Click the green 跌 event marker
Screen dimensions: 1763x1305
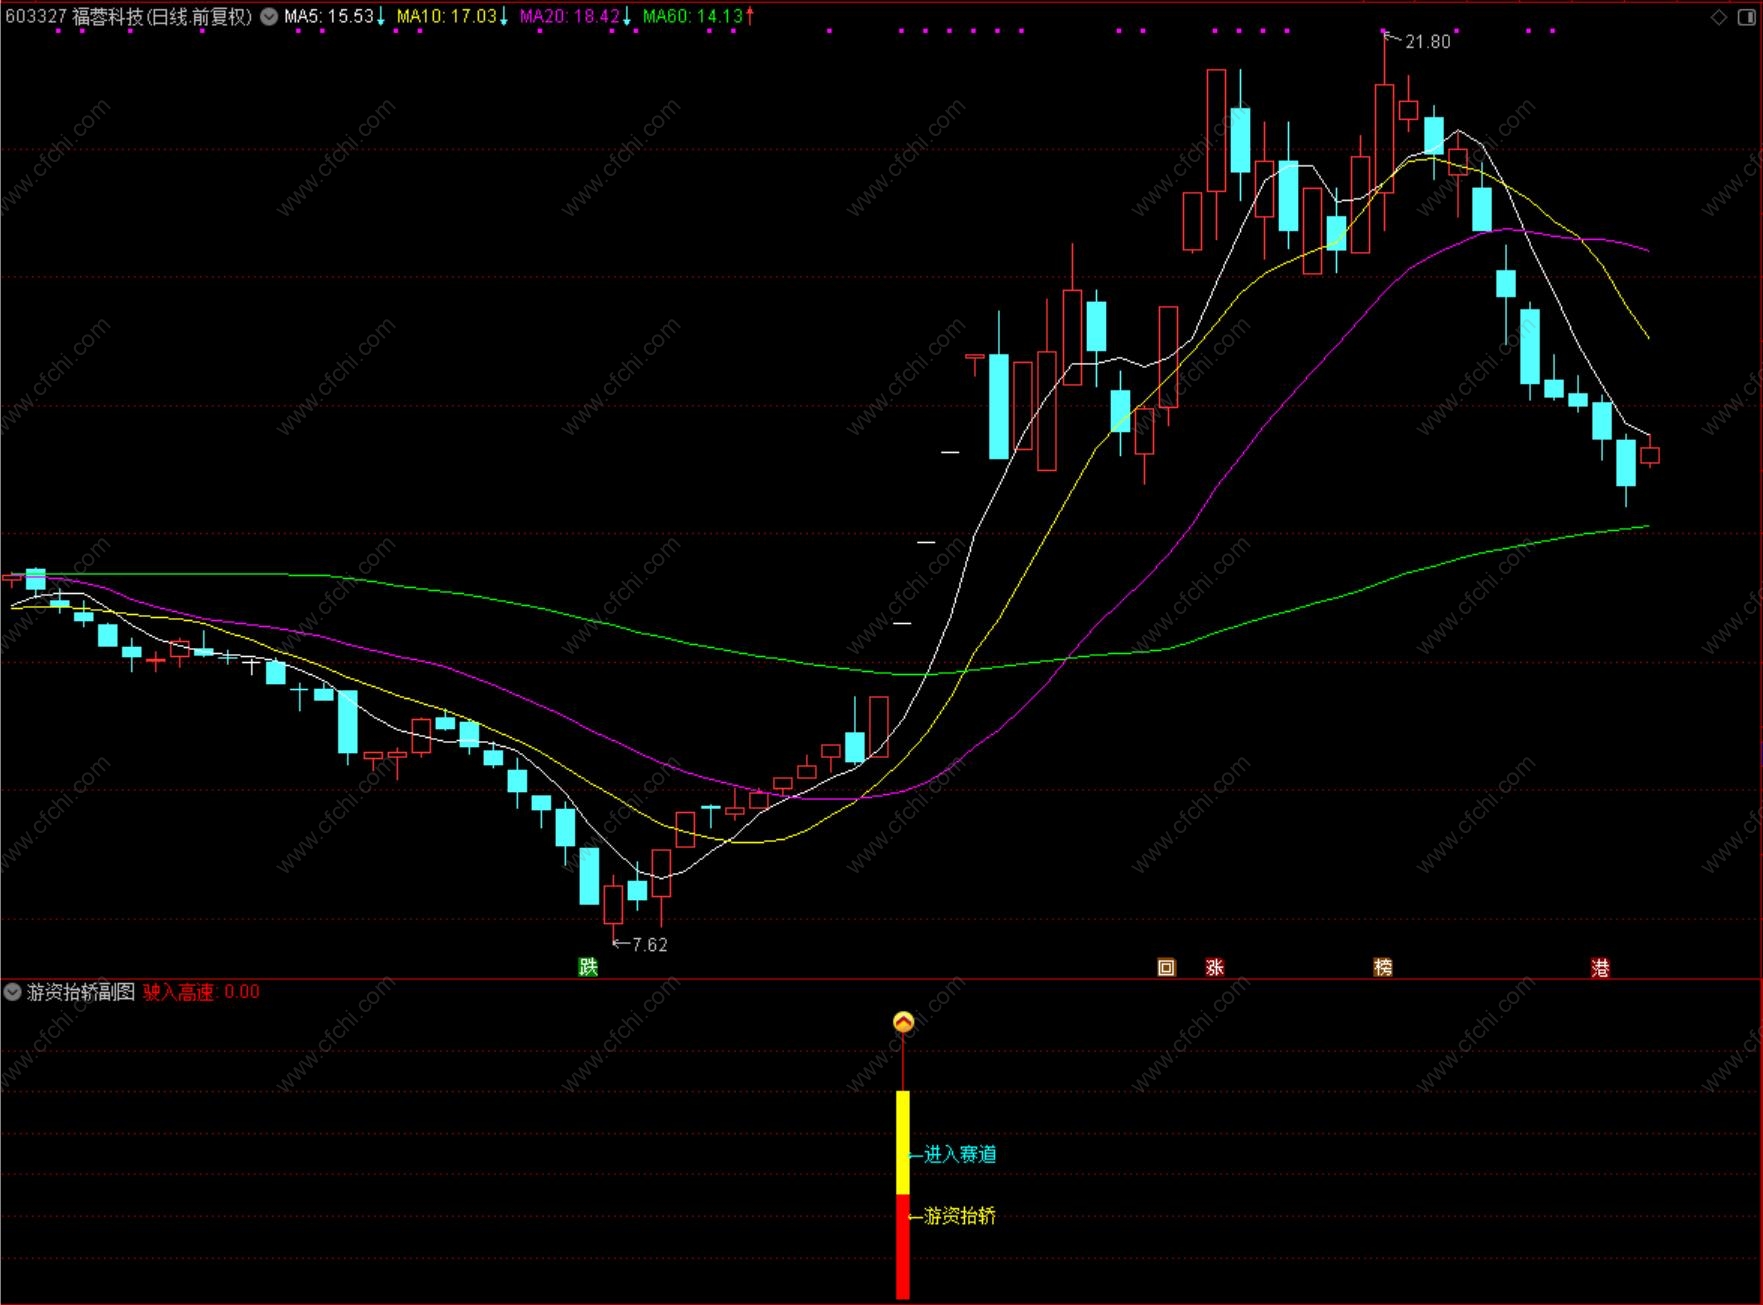588,967
